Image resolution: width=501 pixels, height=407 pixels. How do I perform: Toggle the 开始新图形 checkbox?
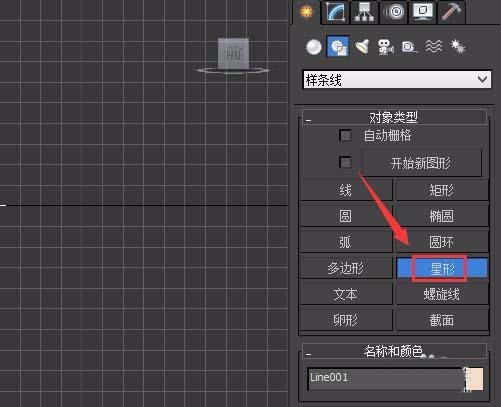coord(345,162)
